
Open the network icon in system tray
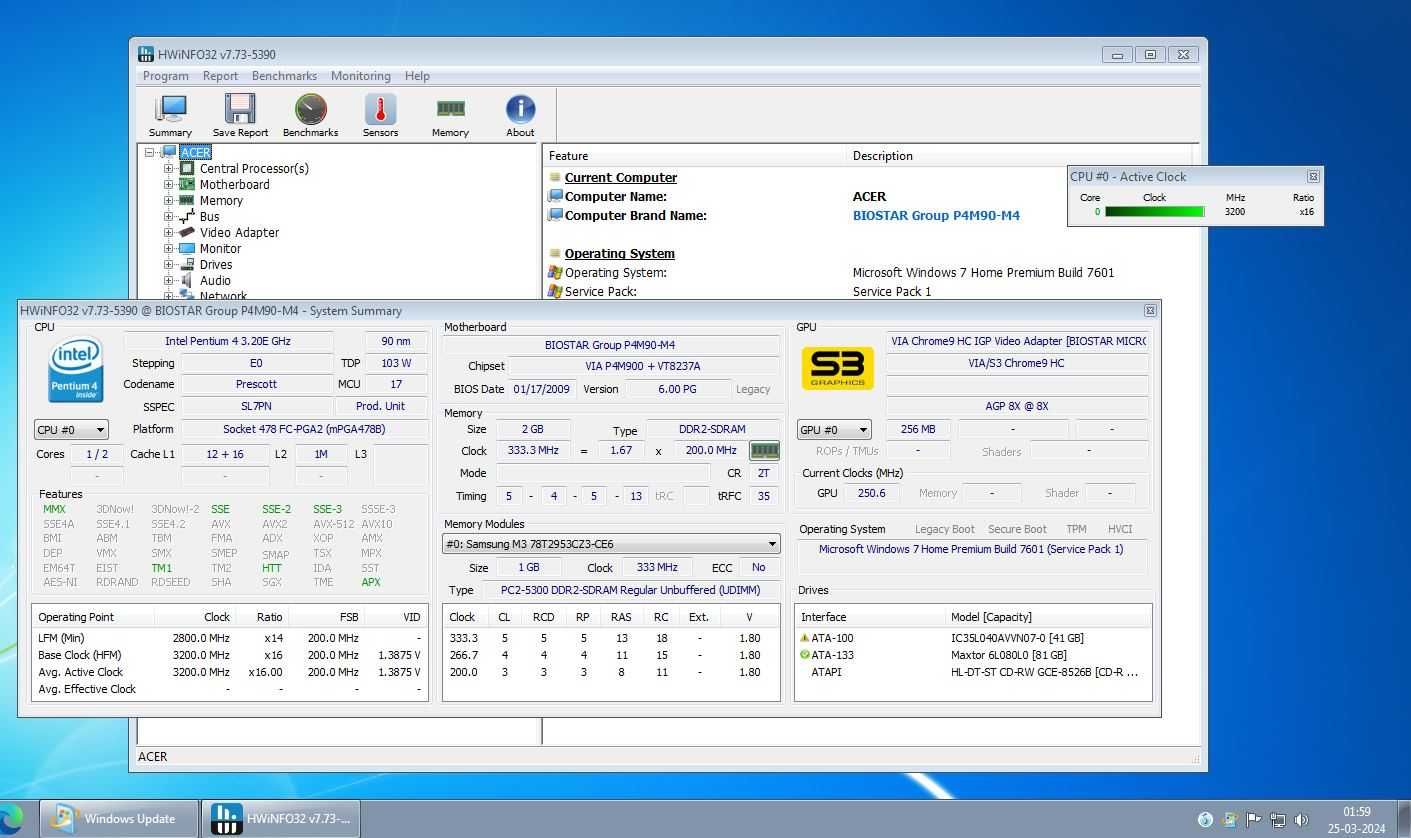(x=1277, y=820)
